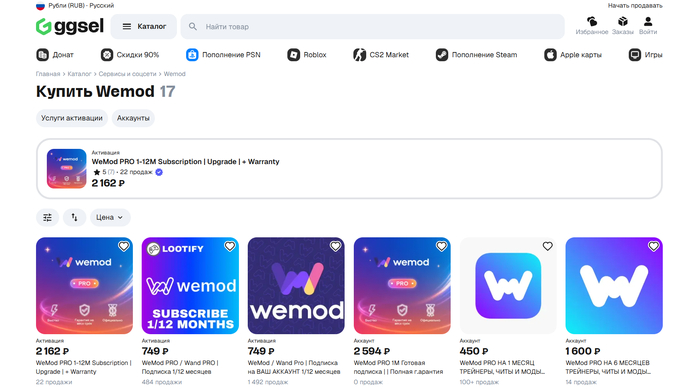Click the 1 492 продаж text
This screenshot has height=389, width=700.
tap(268, 382)
